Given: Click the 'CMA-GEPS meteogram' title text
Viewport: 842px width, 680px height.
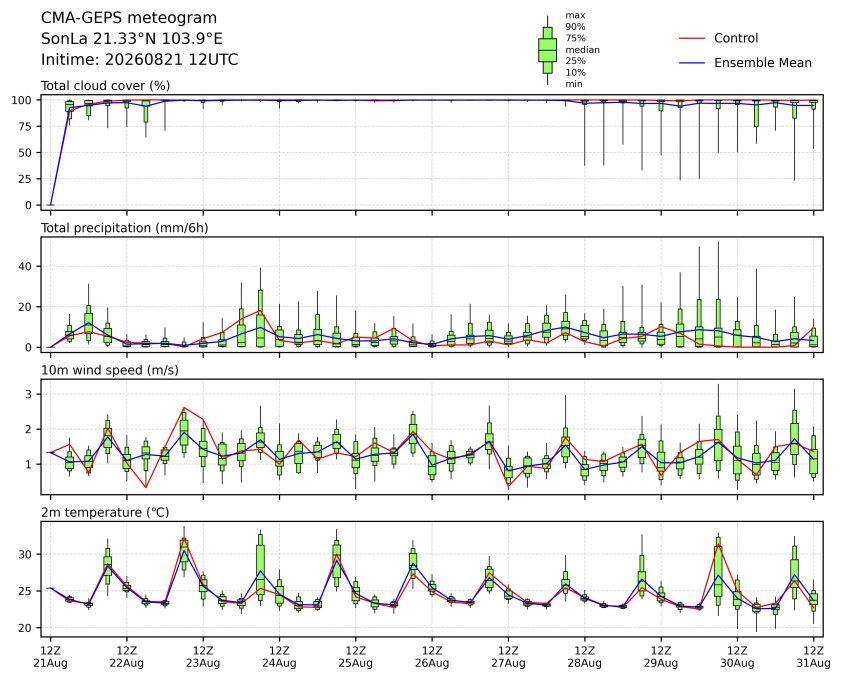Looking at the screenshot, I should (x=129, y=18).
